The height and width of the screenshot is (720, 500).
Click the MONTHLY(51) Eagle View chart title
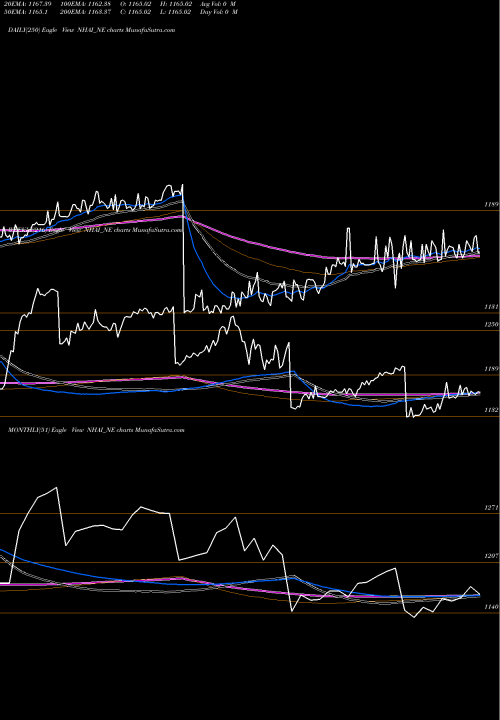coord(96,430)
